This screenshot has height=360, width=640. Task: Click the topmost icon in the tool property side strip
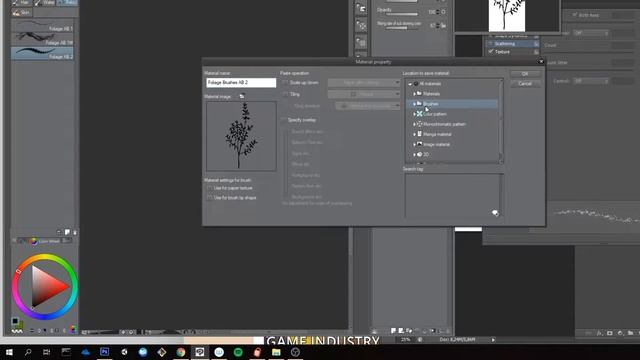point(361,9)
